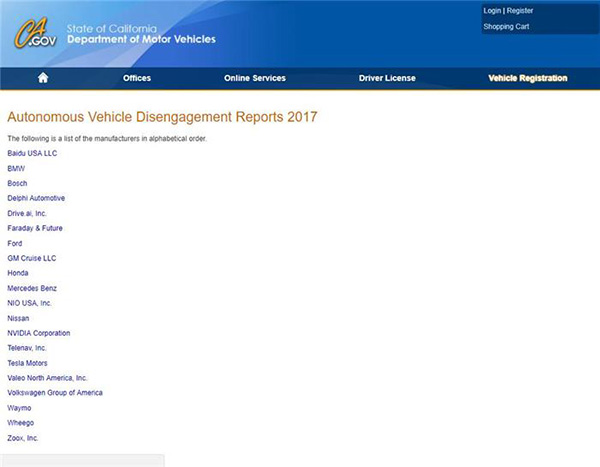Open the Nissan disengagement report
The width and height of the screenshot is (600, 467).
[x=18, y=318]
